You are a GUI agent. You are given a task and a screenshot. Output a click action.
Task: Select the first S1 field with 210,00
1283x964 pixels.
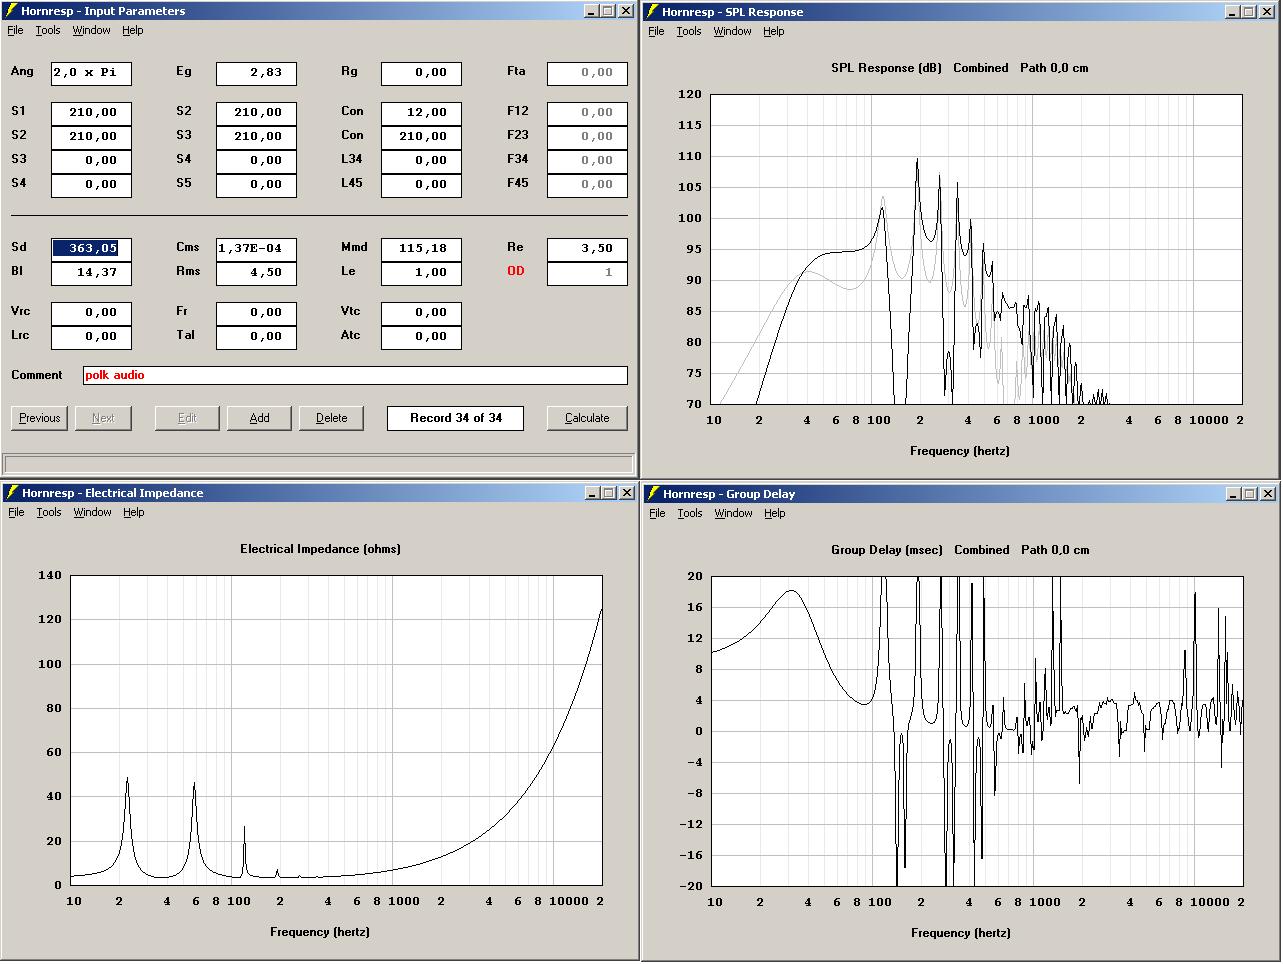click(91, 113)
